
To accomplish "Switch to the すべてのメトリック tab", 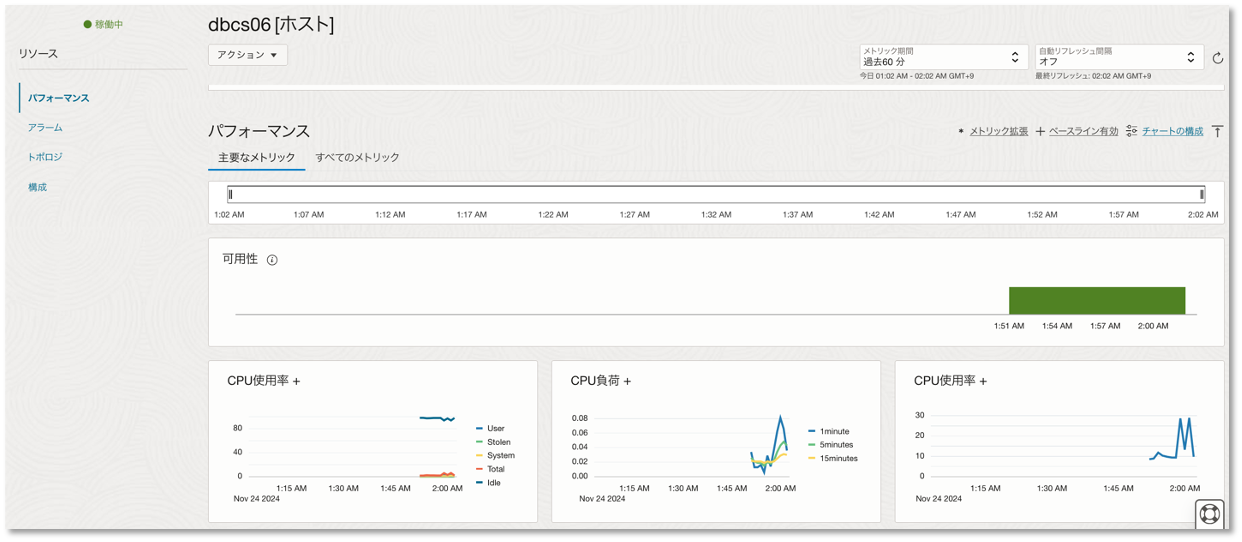I will pos(357,158).
